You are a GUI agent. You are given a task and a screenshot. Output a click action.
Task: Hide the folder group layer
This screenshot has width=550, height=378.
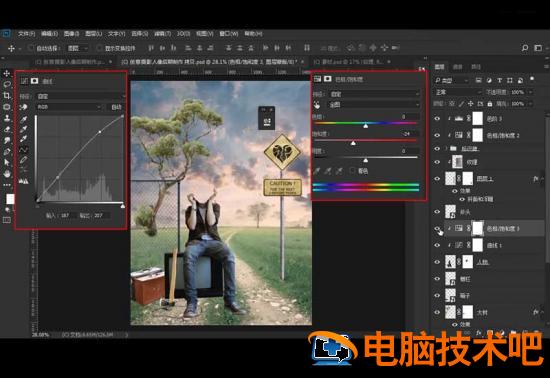437,148
